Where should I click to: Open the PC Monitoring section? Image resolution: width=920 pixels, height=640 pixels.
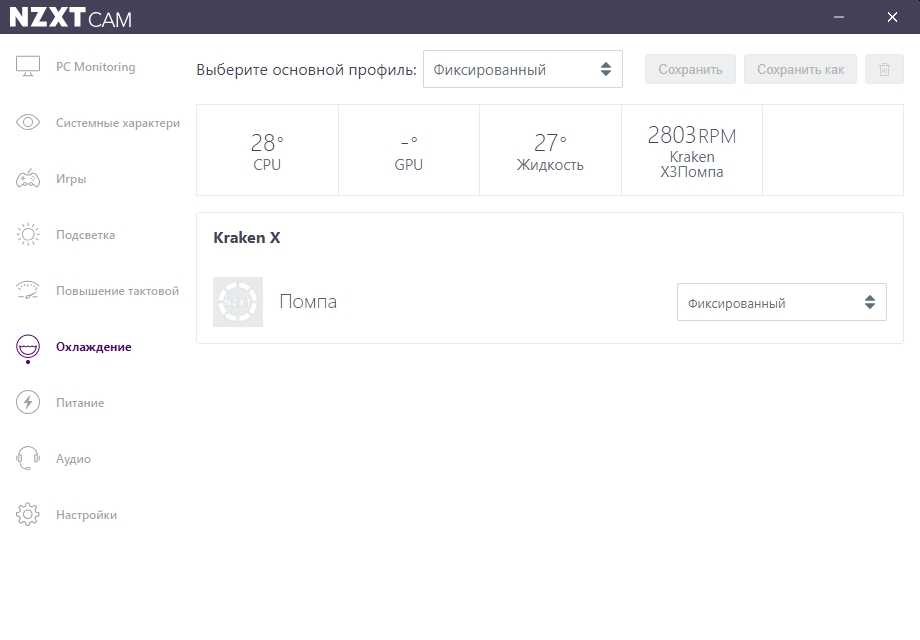tap(95, 67)
